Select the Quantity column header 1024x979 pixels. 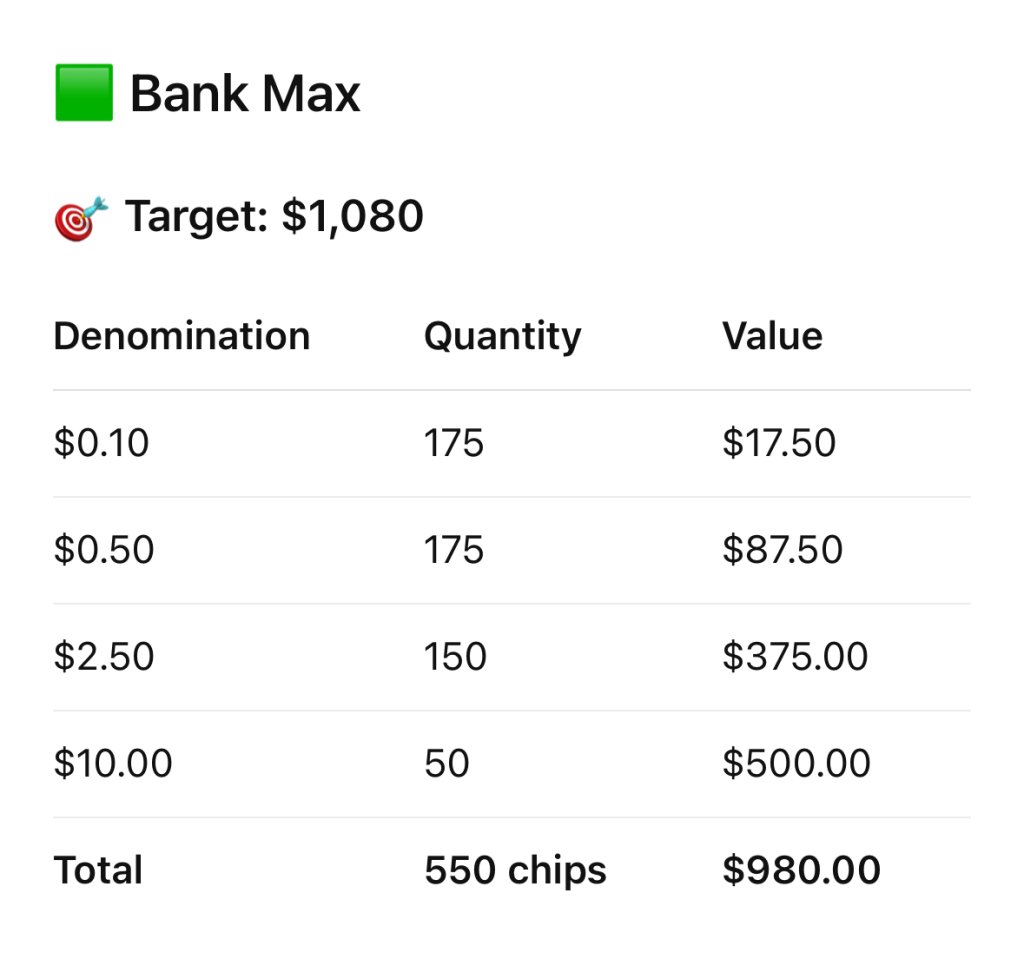[502, 336]
